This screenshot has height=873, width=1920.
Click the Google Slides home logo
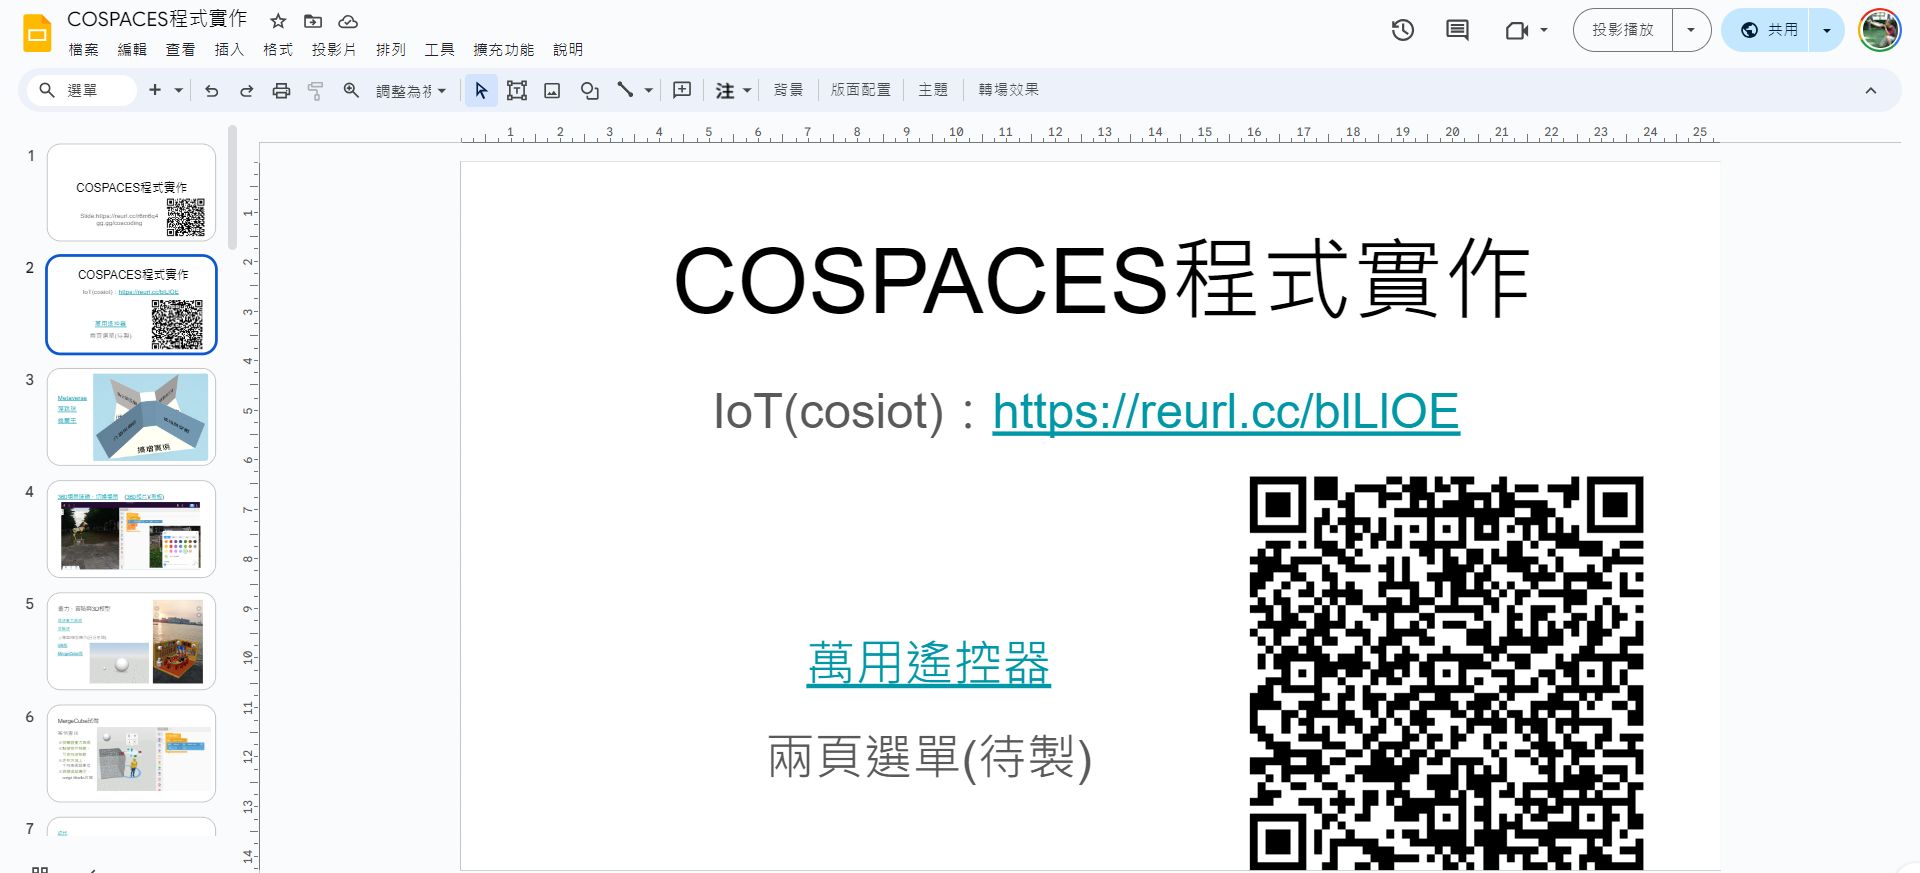tap(37, 33)
